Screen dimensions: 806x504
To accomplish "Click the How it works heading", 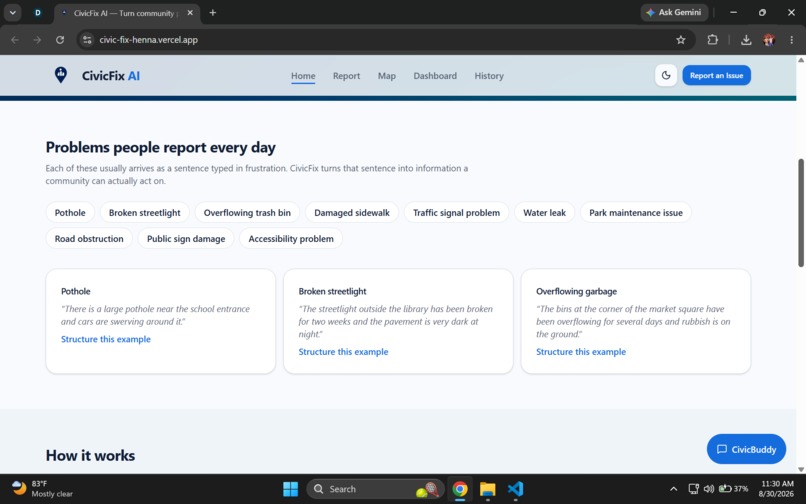I will [x=90, y=455].
